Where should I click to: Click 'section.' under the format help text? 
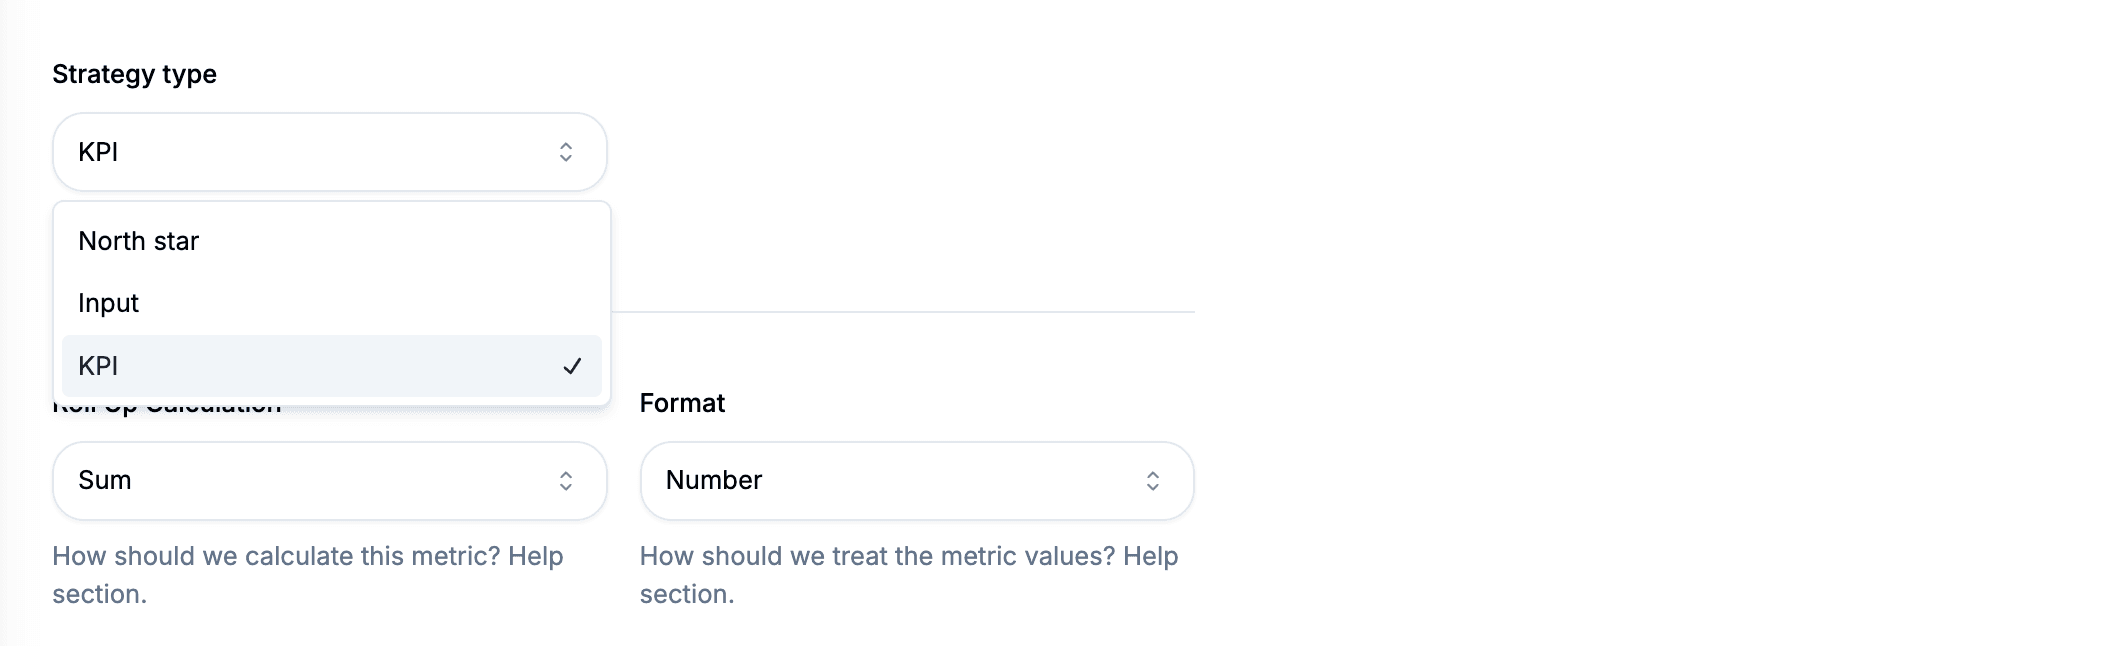click(687, 594)
